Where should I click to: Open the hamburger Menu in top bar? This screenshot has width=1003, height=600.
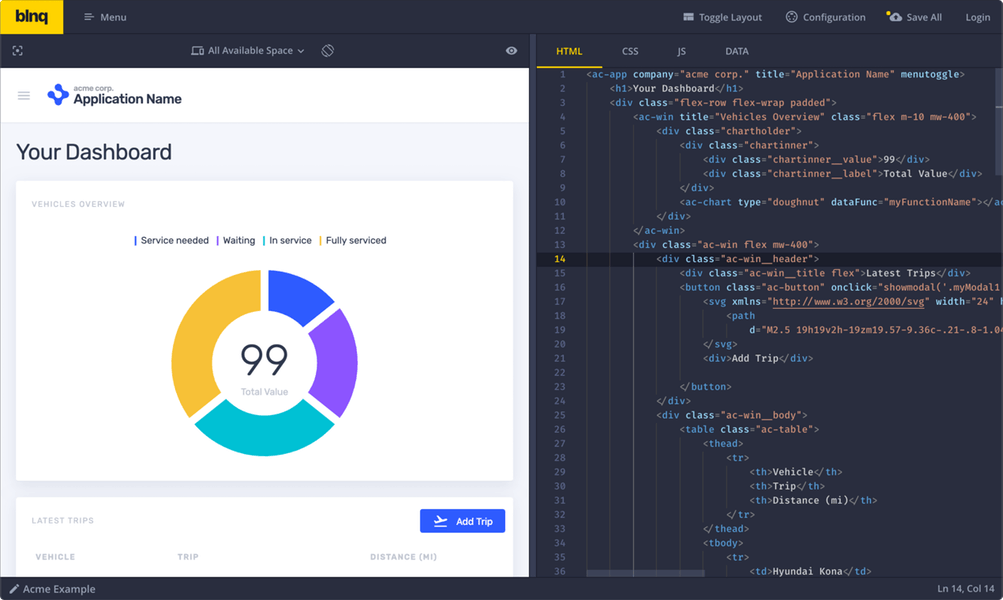pyautogui.click(x=105, y=17)
